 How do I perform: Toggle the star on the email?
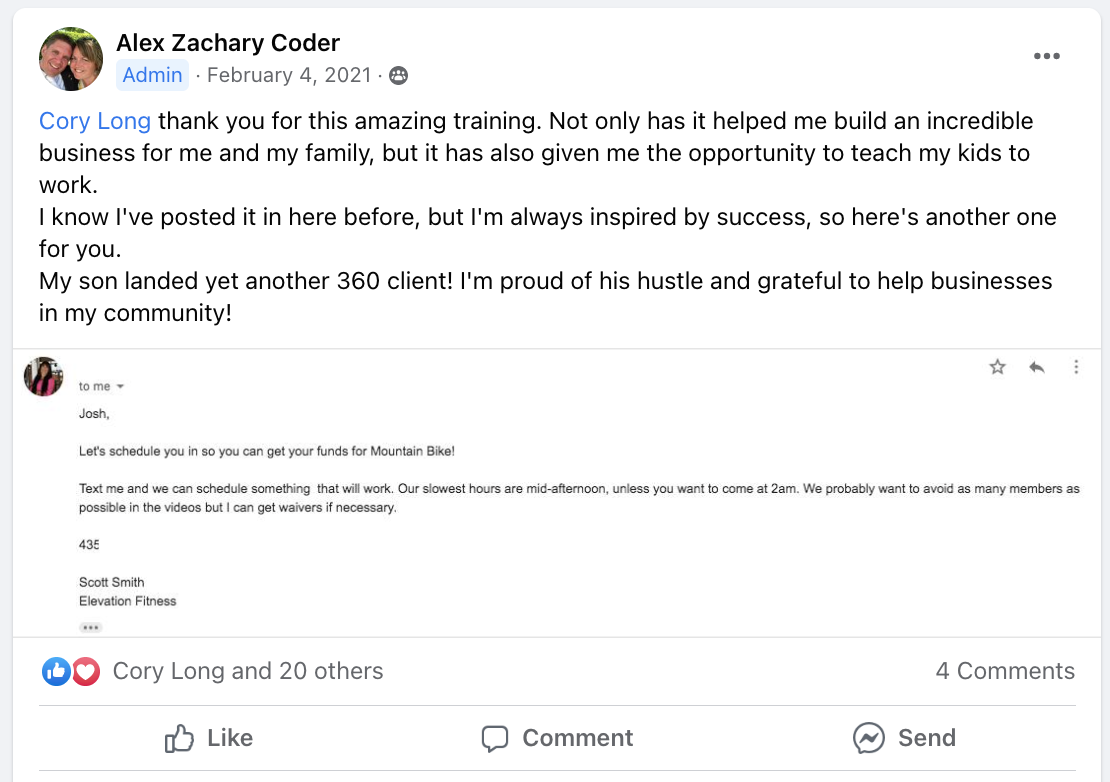point(997,367)
